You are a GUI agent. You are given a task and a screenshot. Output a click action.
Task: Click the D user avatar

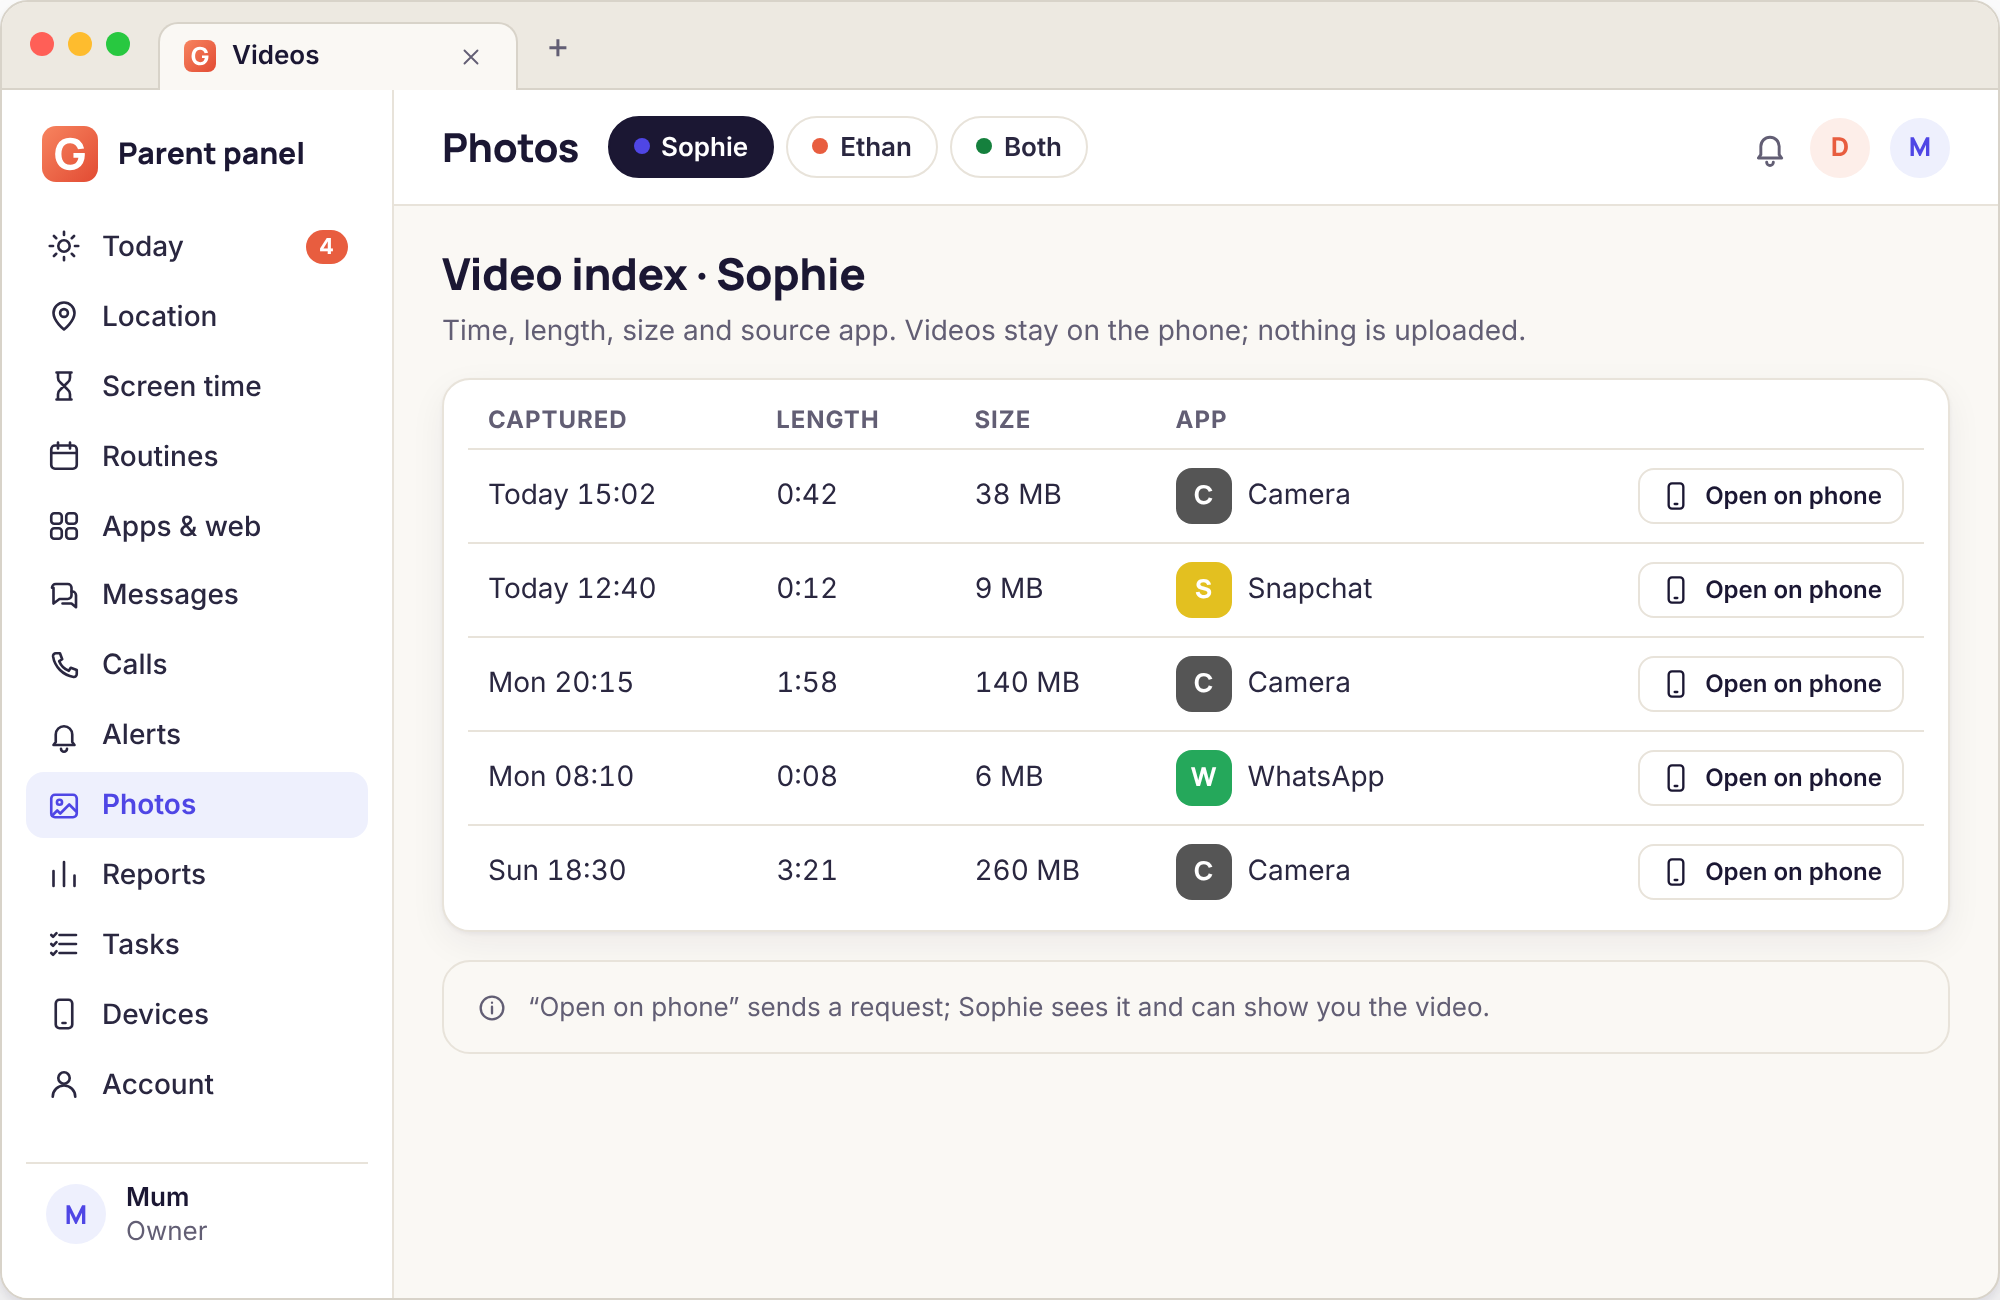tap(1840, 148)
